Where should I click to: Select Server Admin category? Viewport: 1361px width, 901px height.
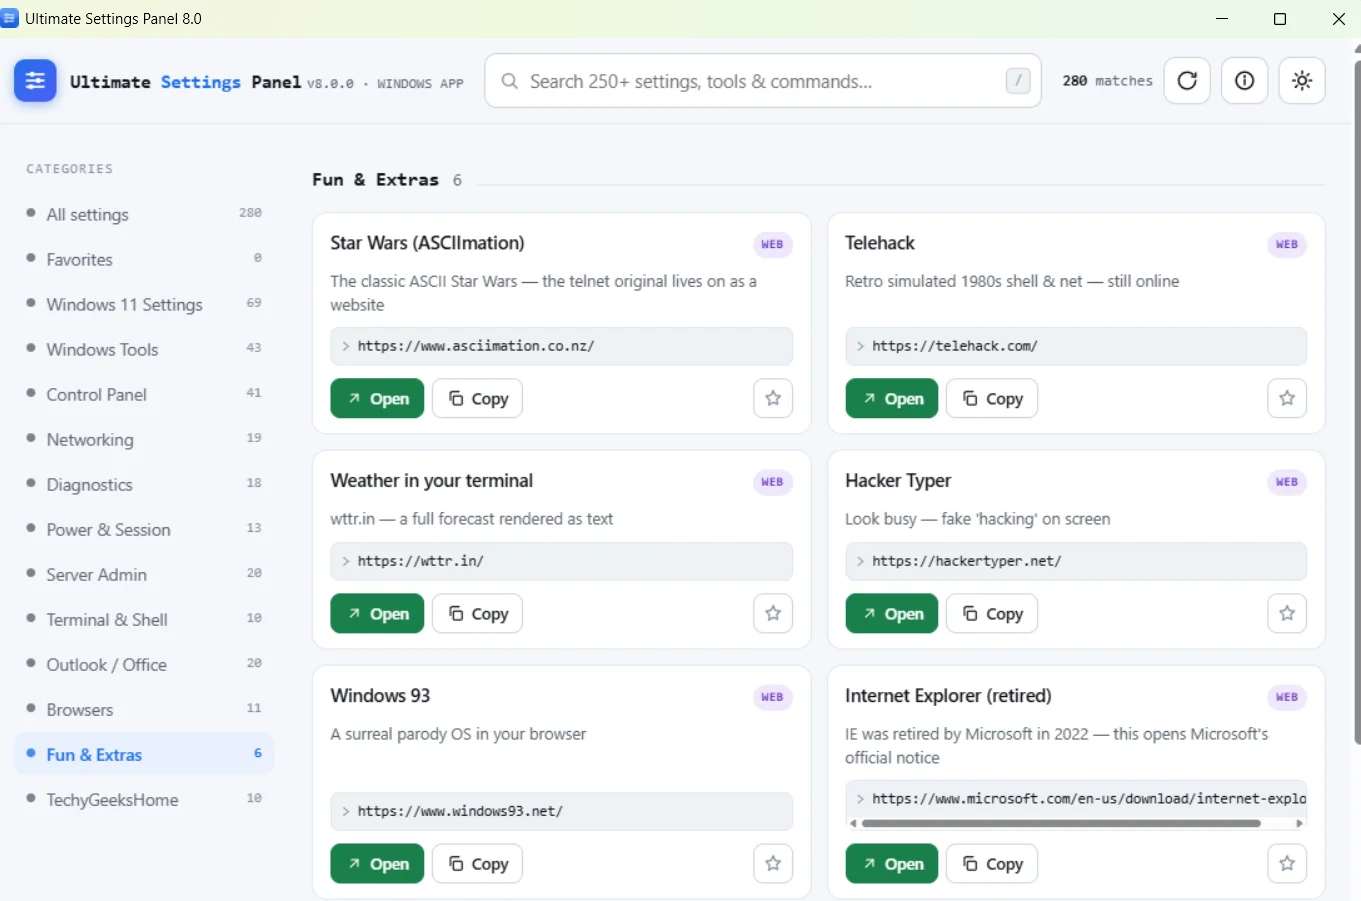[x=144, y=574]
